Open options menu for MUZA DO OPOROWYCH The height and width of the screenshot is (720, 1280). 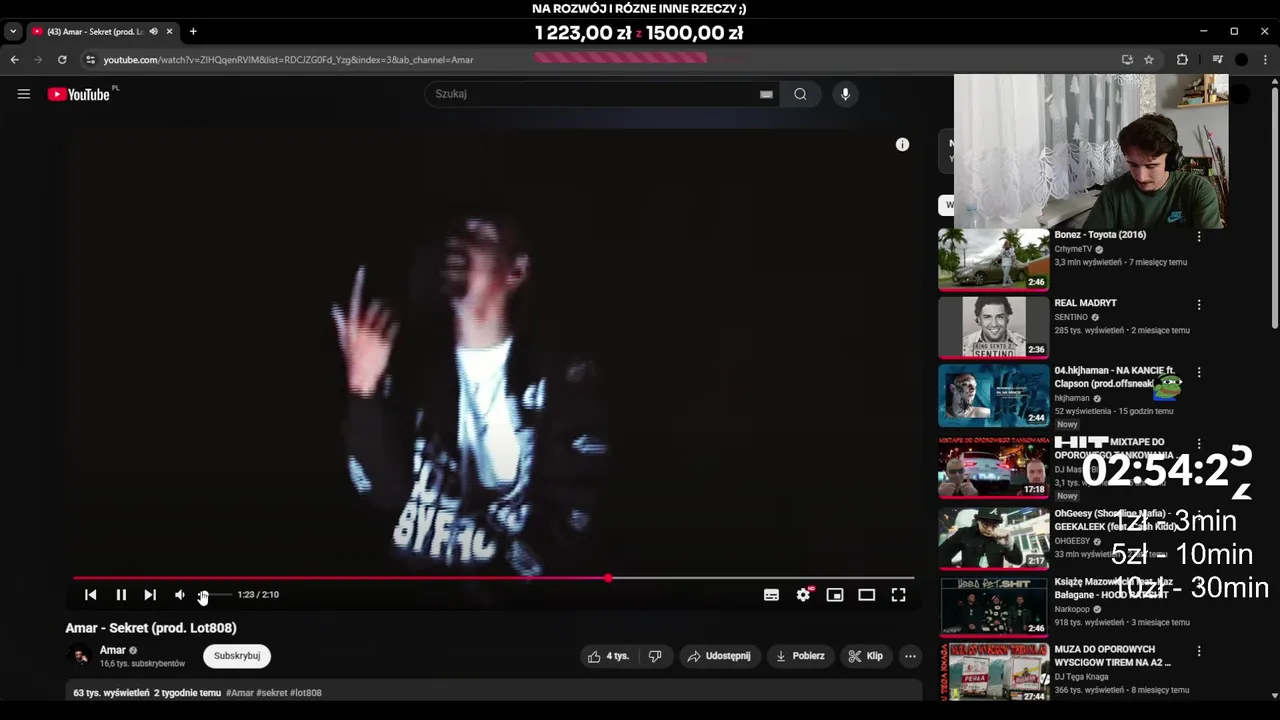click(x=1199, y=651)
